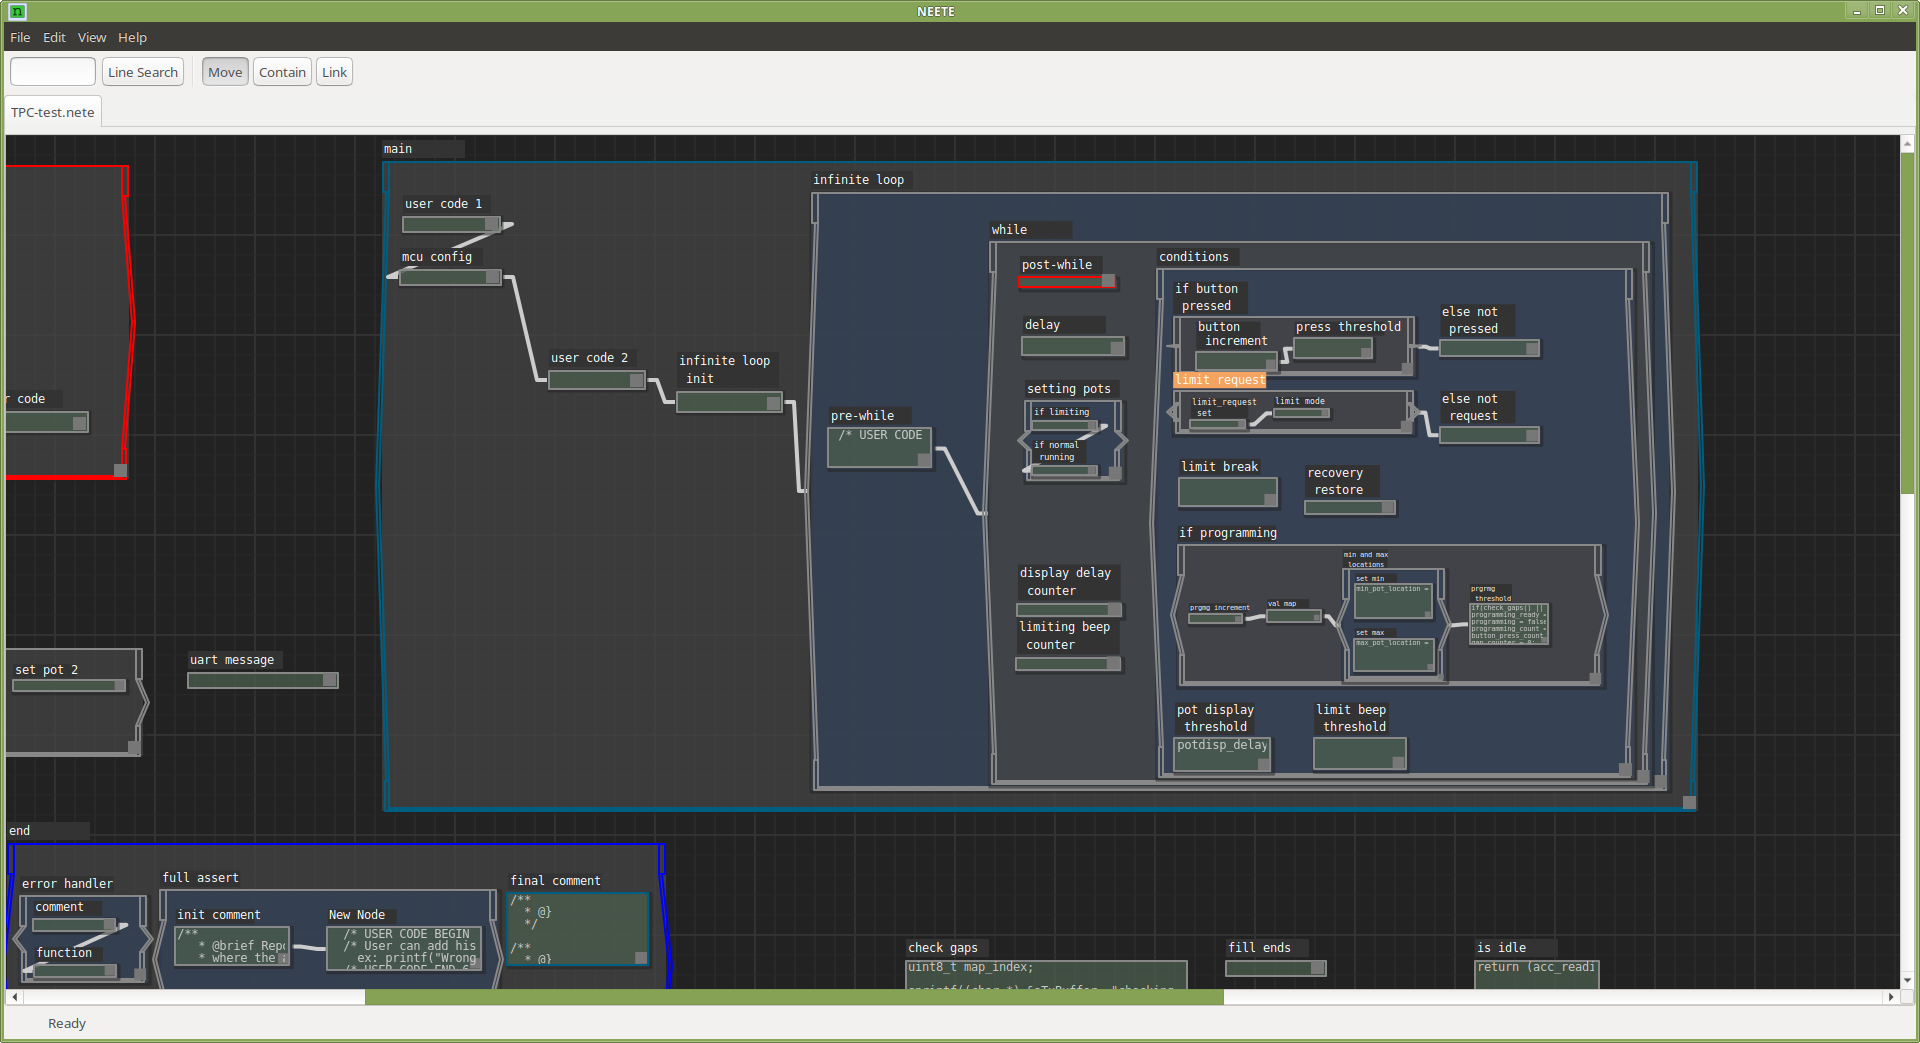The height and width of the screenshot is (1043, 1920).
Task: Select the orange limit request node
Action: 1219,380
